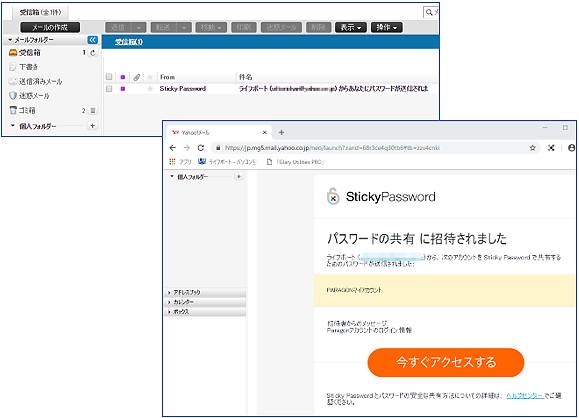
Task: Check the Sticky Password message checkbox
Action: [x=109, y=89]
